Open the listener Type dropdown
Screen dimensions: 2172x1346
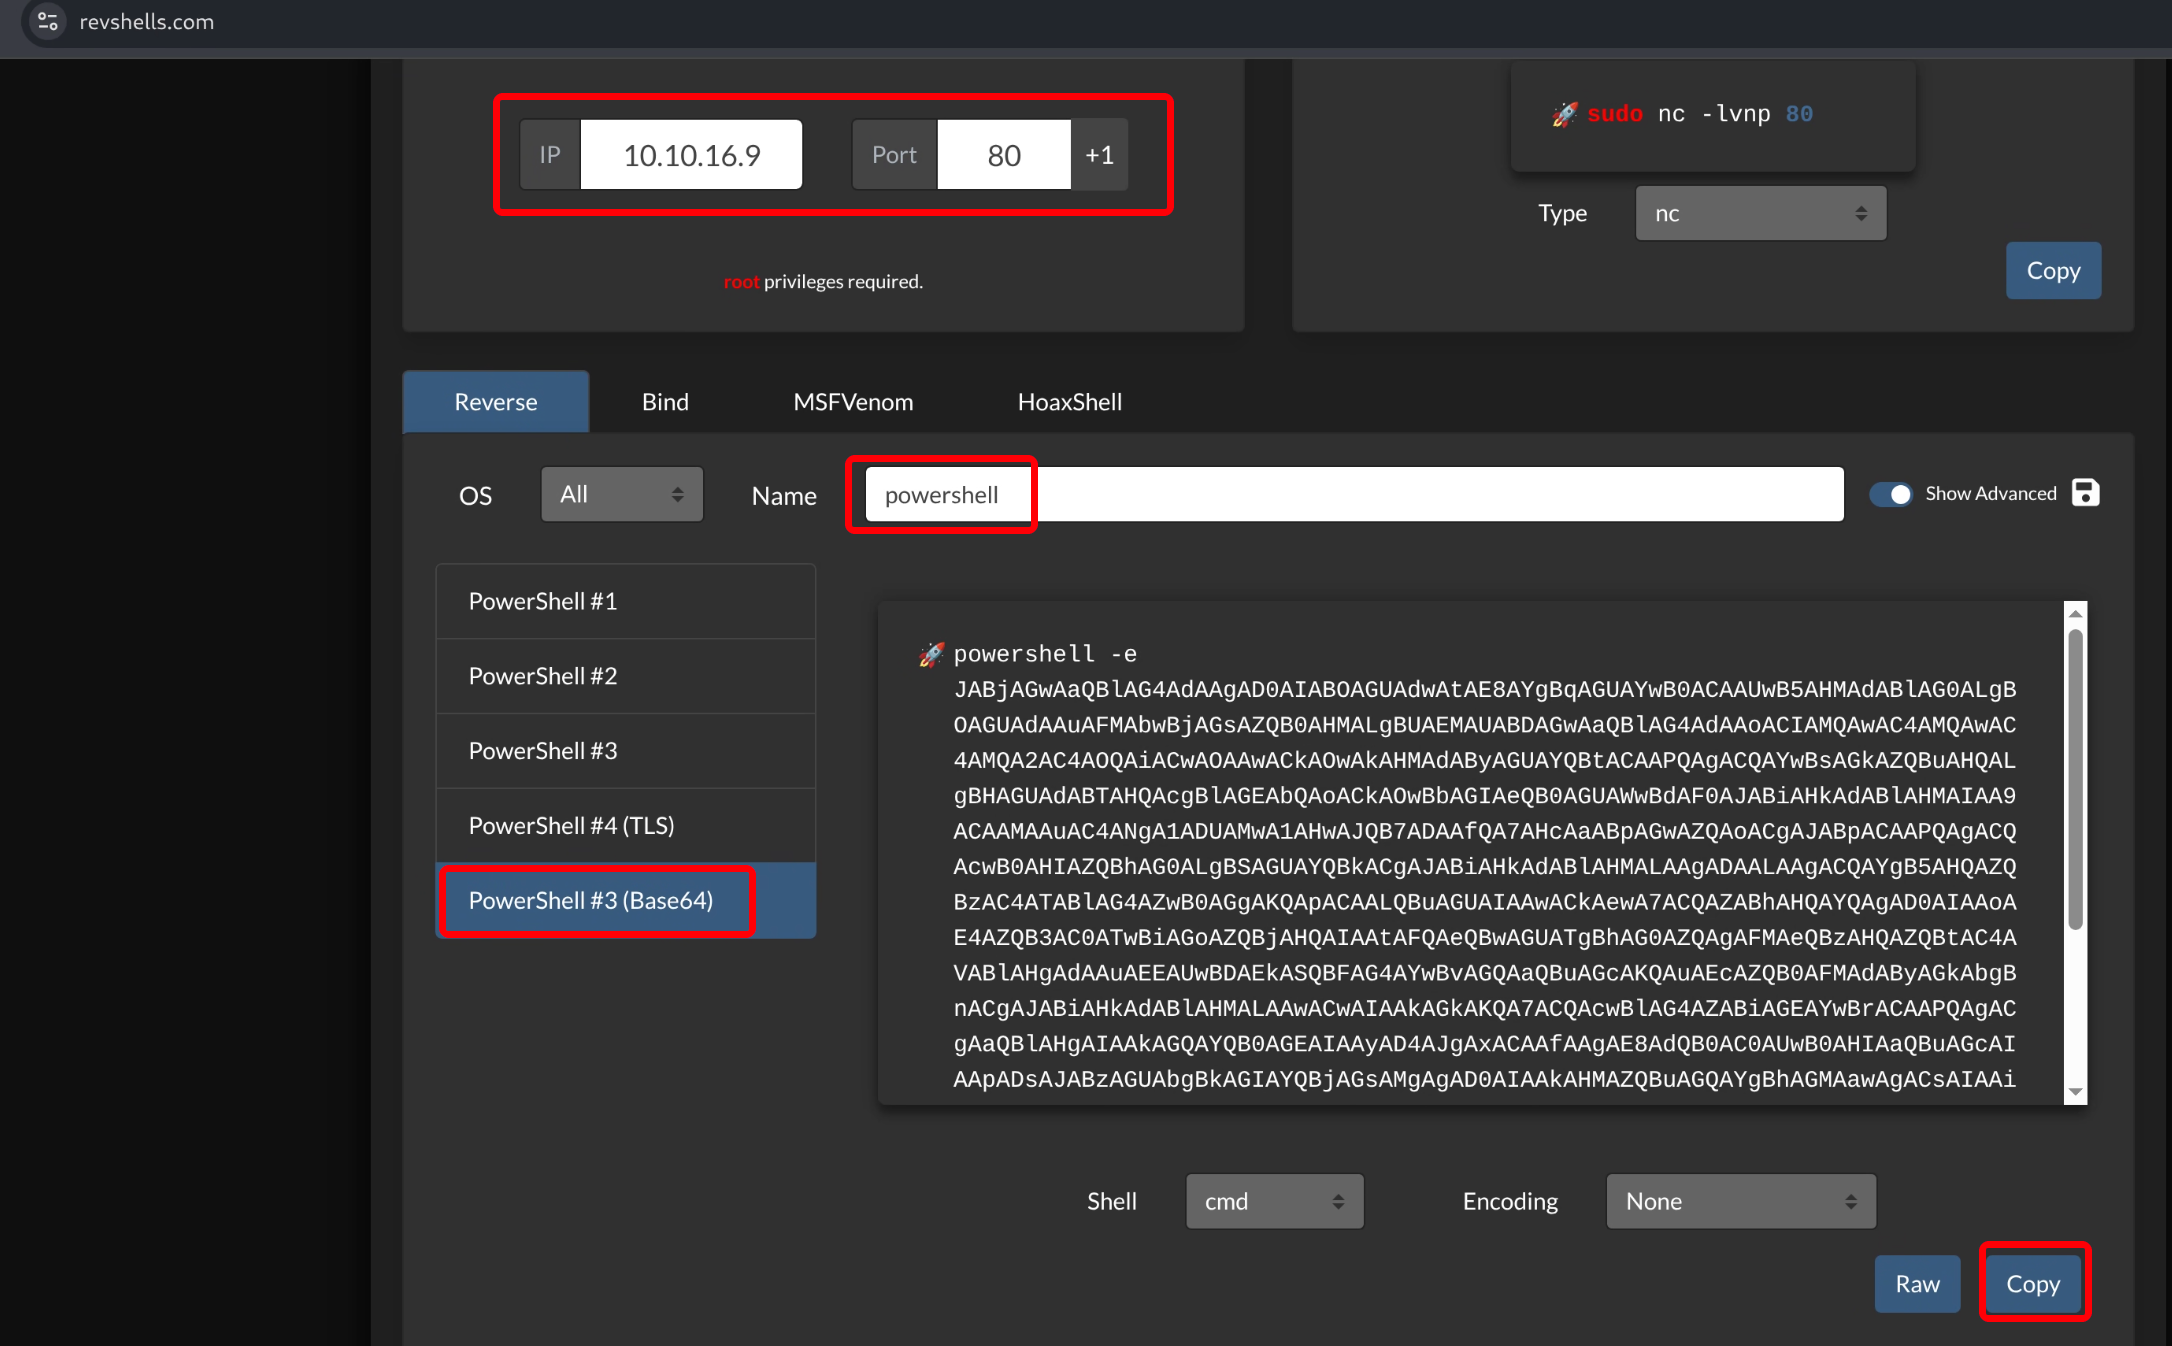point(1760,213)
